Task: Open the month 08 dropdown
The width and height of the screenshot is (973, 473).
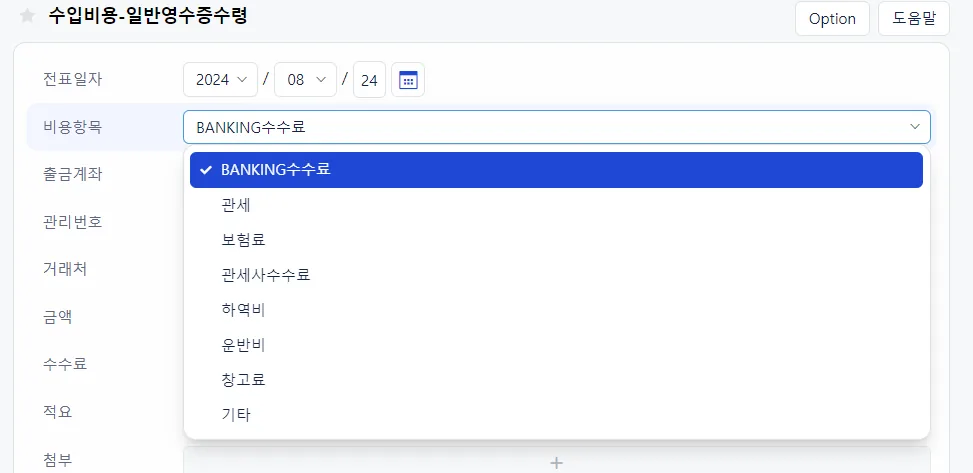Action: tap(305, 79)
